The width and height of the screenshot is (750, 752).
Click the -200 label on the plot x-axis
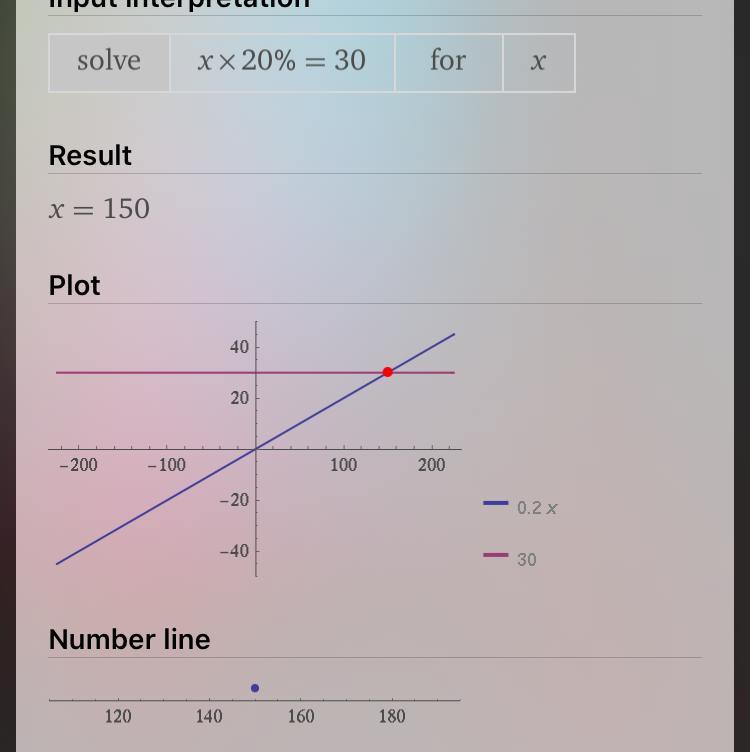pos(78,466)
